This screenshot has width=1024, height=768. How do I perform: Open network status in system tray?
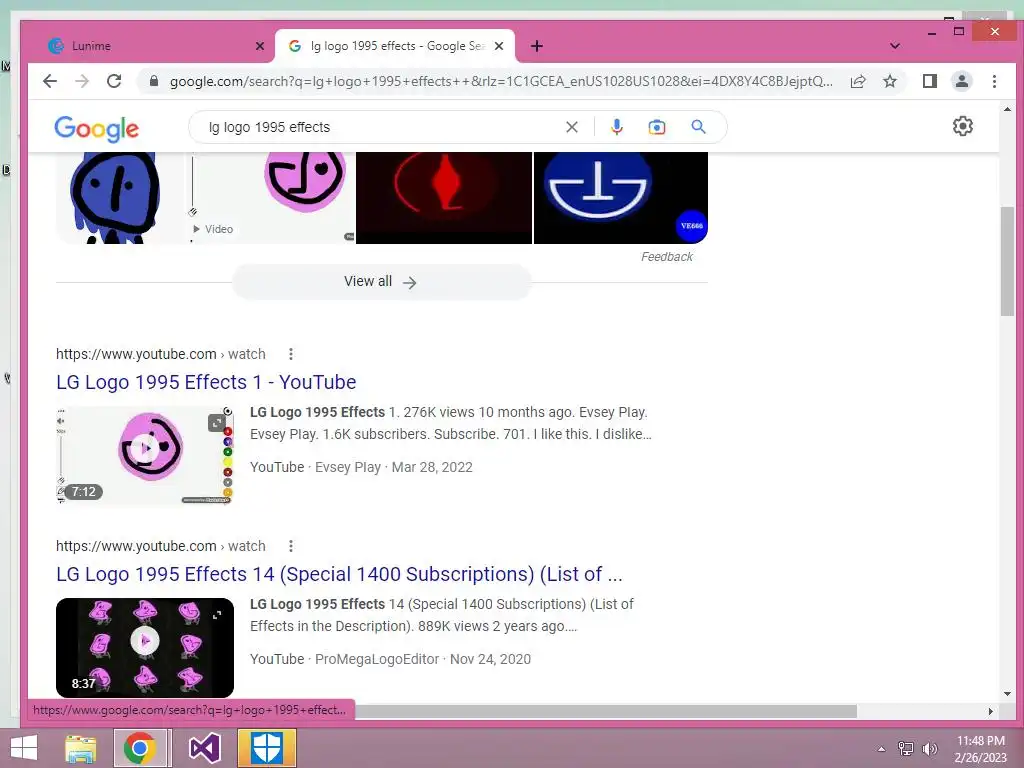pyautogui.click(x=905, y=749)
